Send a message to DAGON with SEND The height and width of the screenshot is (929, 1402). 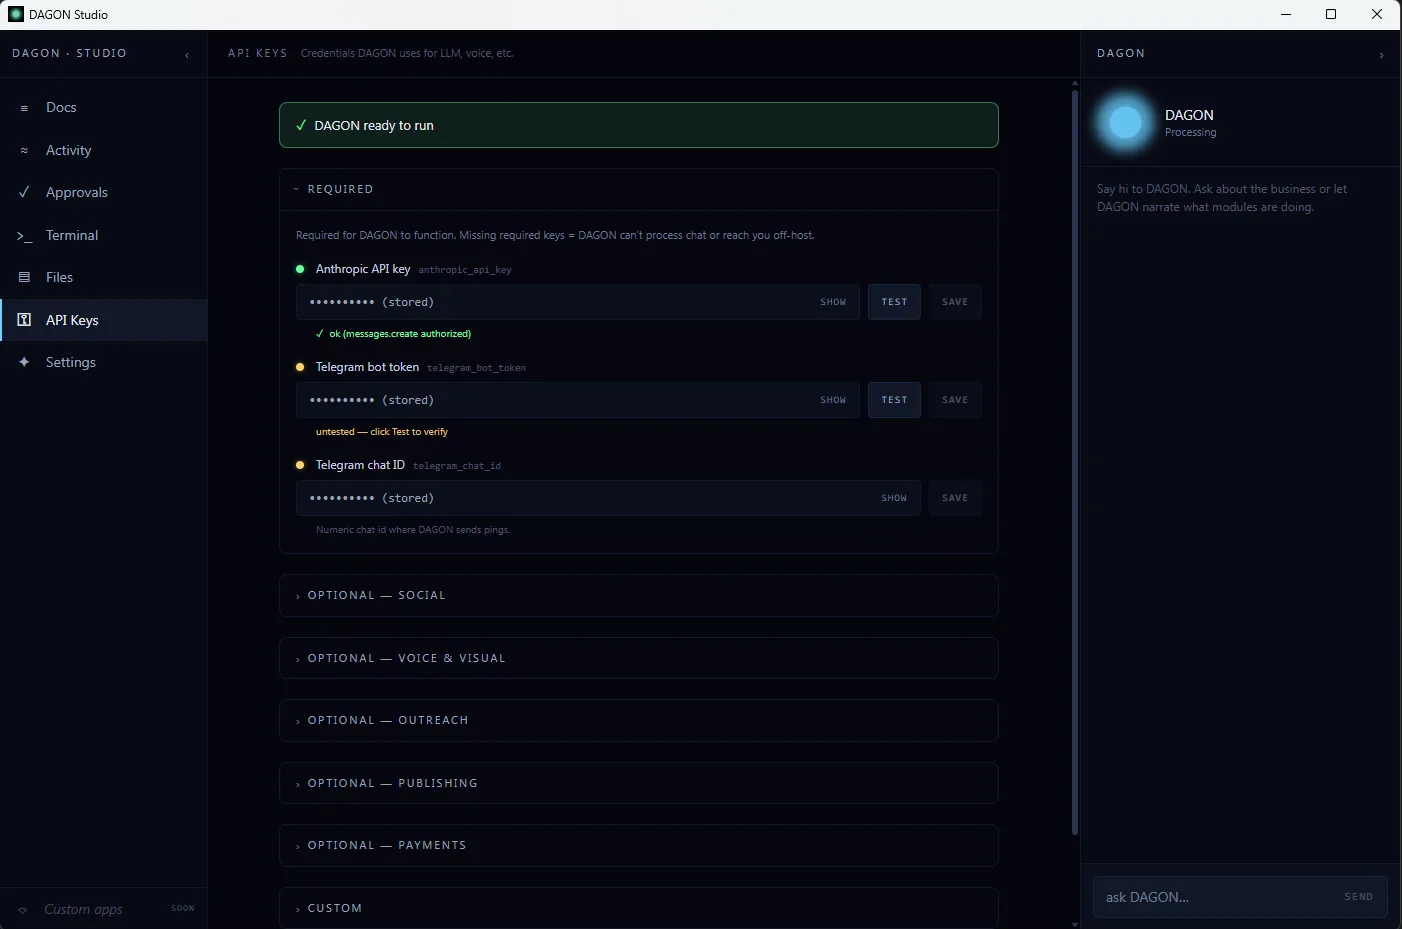pos(1358,897)
